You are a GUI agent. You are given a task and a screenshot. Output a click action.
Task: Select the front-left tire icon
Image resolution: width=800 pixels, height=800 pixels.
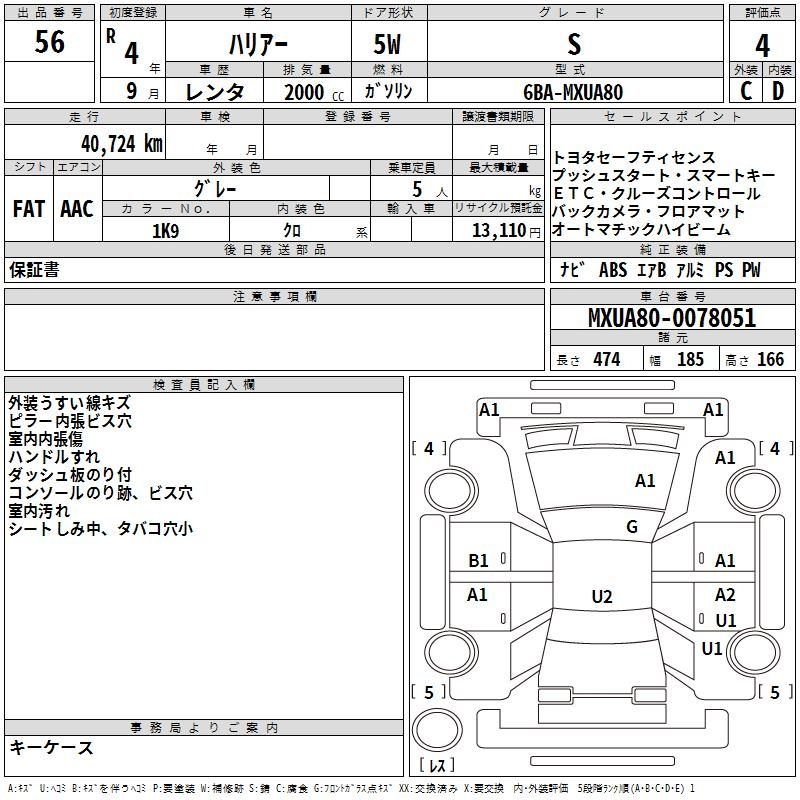coord(451,492)
